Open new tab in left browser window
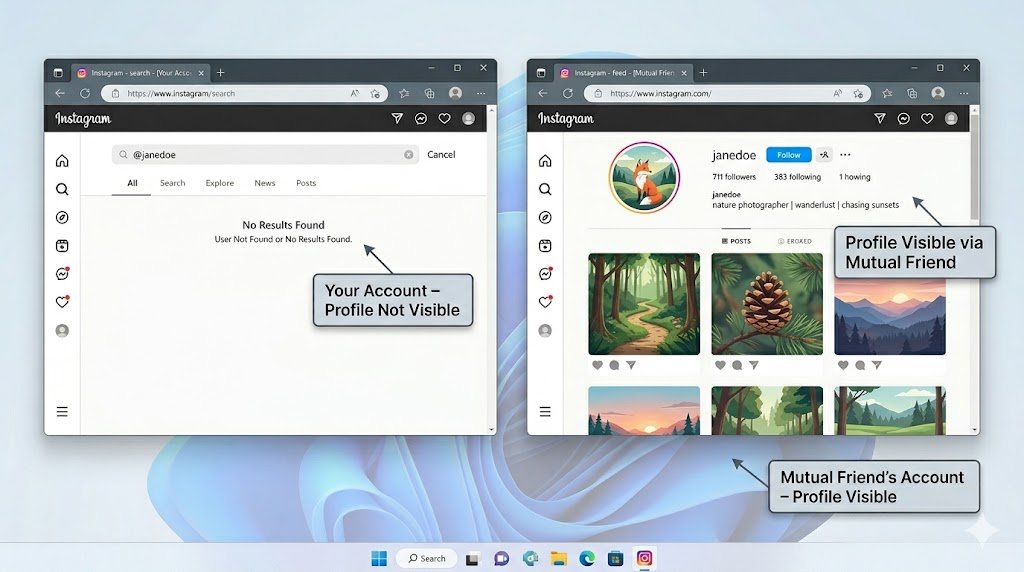Viewport: 1024px width, 572px height. pyautogui.click(x=220, y=72)
